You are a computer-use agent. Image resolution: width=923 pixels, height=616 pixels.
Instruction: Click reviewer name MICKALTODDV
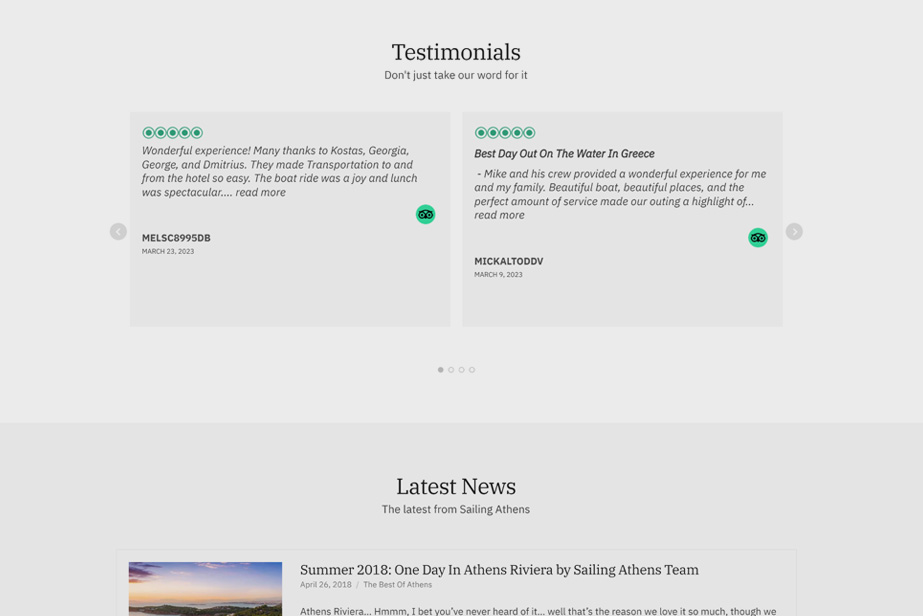click(509, 261)
